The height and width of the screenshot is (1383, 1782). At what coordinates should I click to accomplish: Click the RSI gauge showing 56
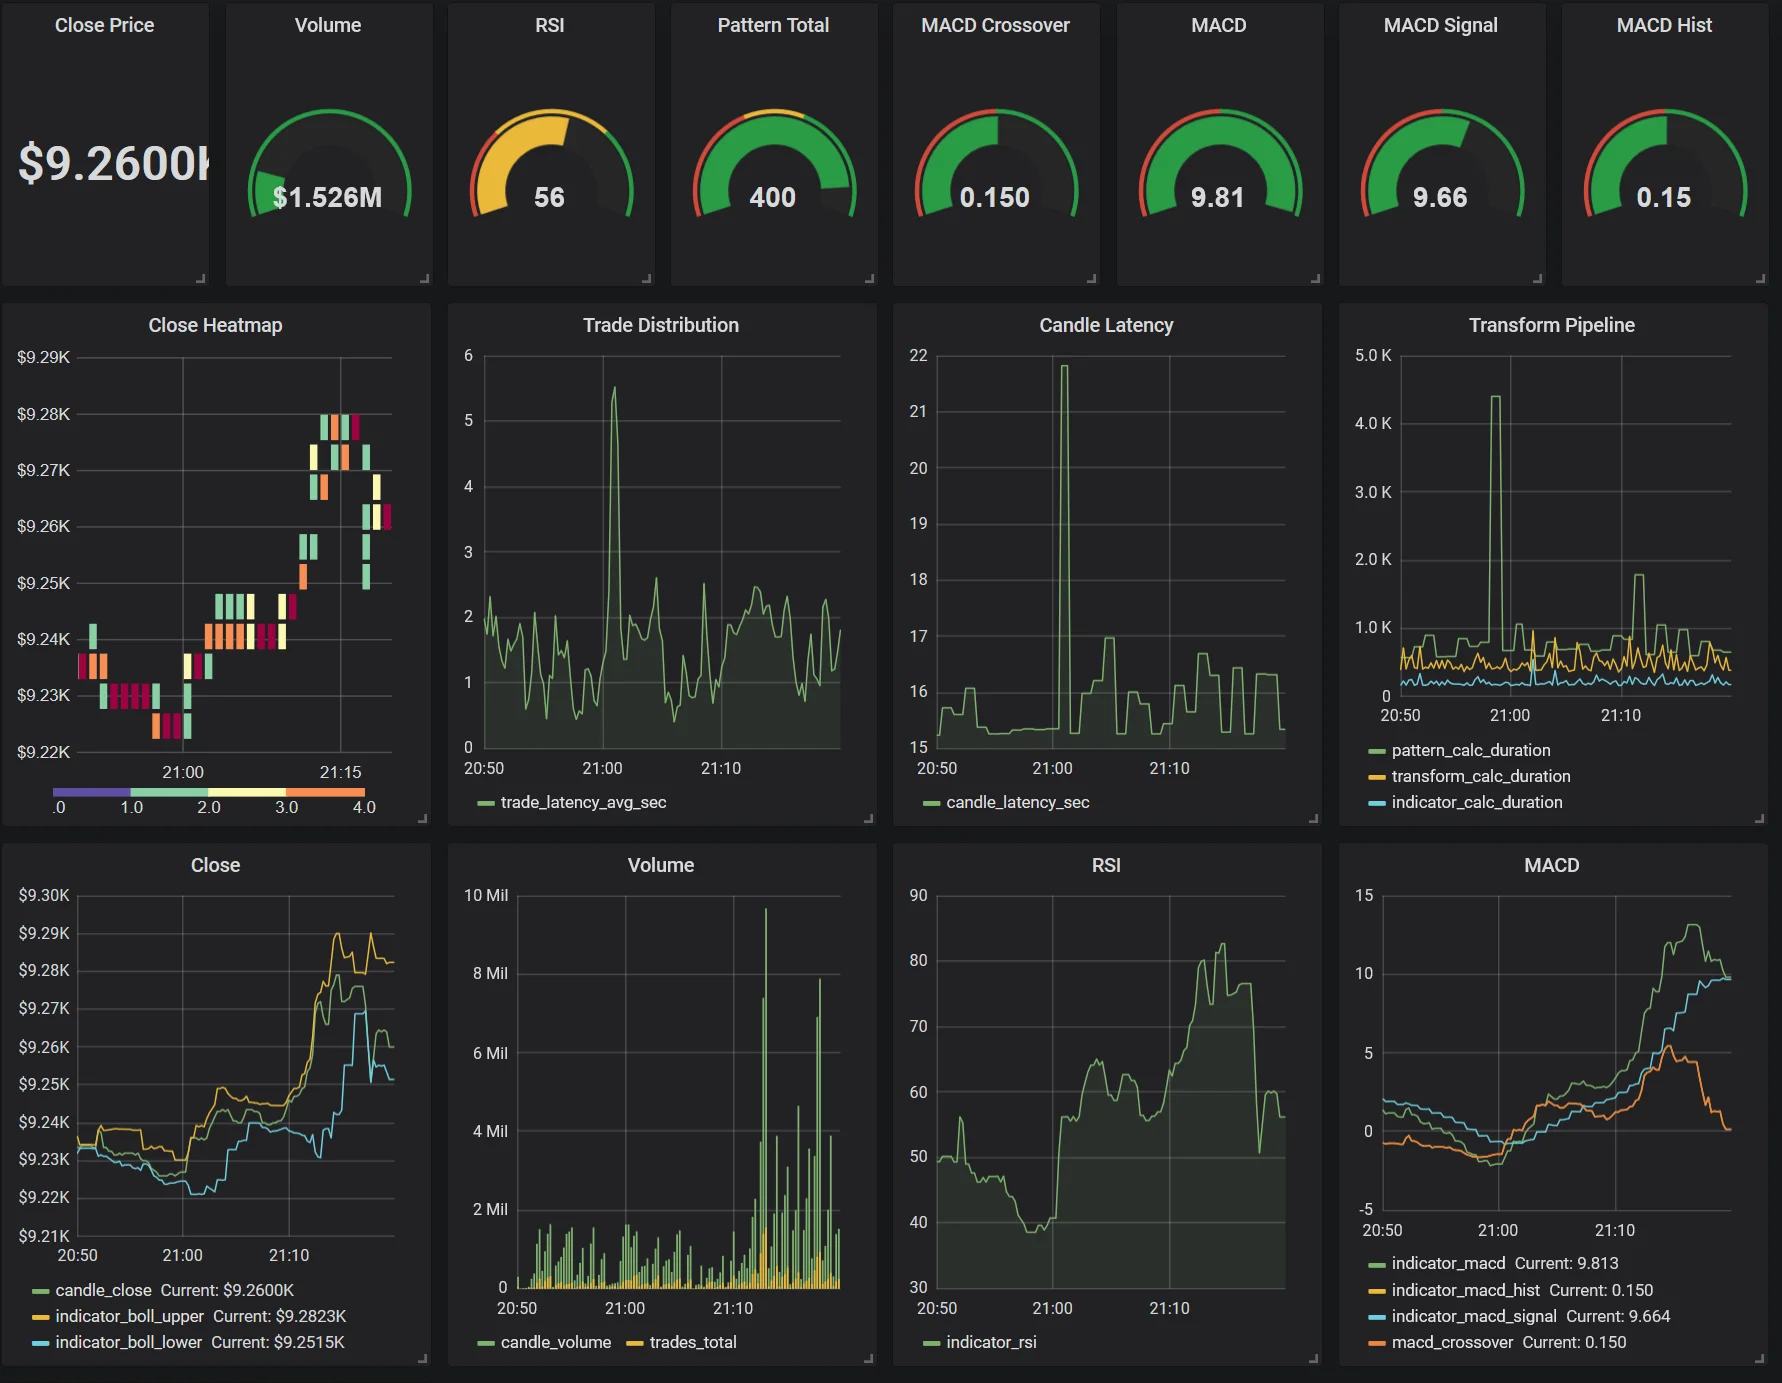(x=550, y=170)
